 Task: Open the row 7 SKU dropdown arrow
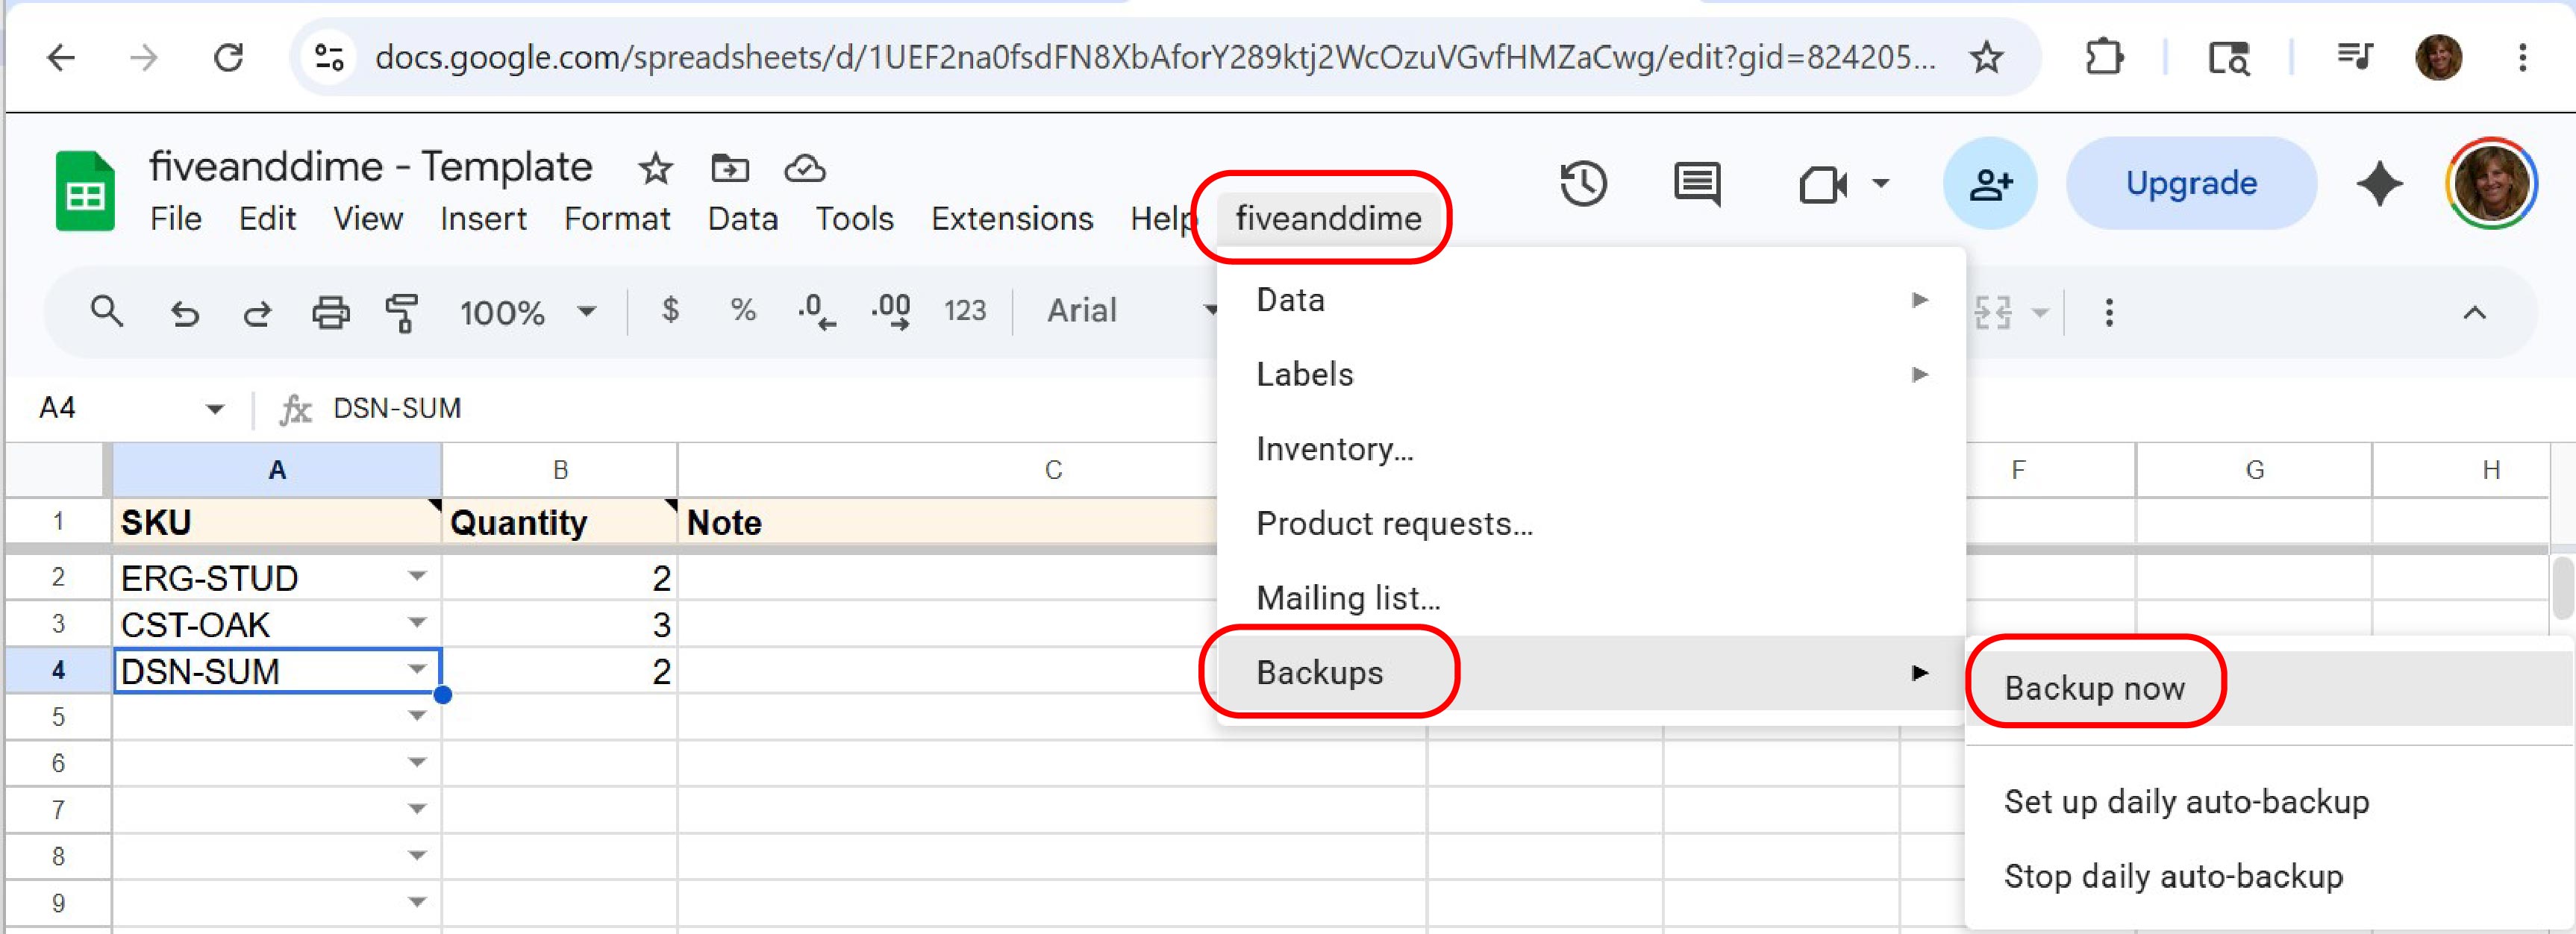417,808
